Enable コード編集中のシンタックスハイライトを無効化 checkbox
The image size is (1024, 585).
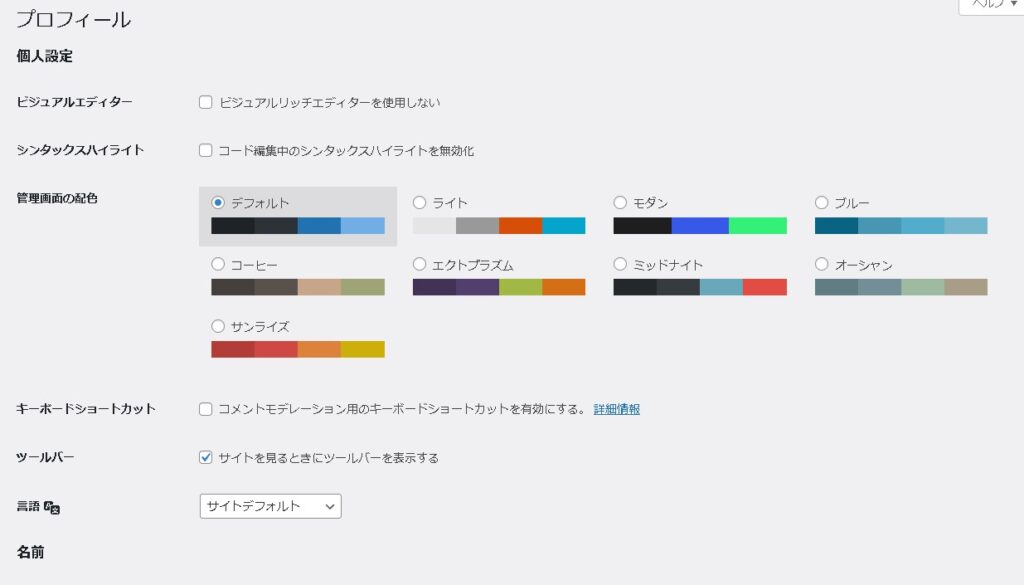206,151
